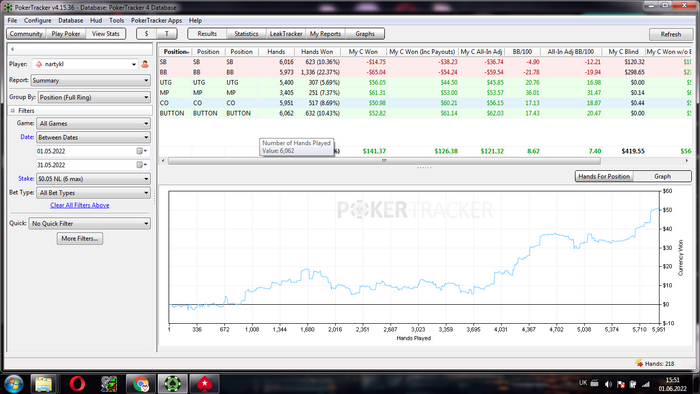
Task: Select the SB position row
Action: pos(425,62)
